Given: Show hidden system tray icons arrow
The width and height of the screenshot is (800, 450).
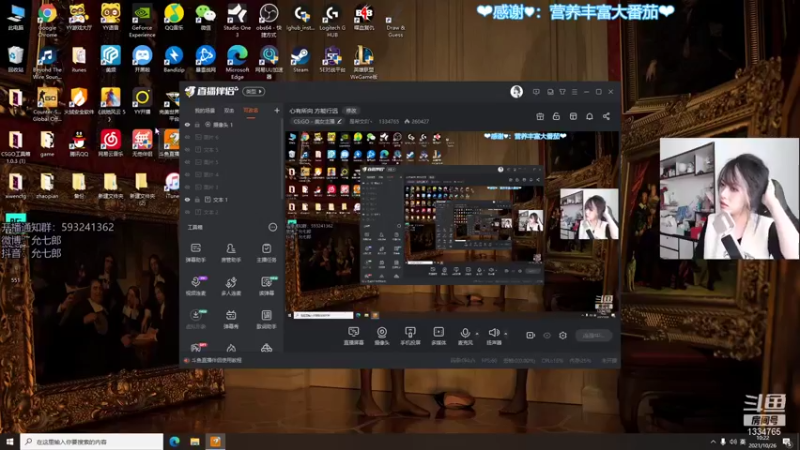Looking at the screenshot, I should coord(713,442).
